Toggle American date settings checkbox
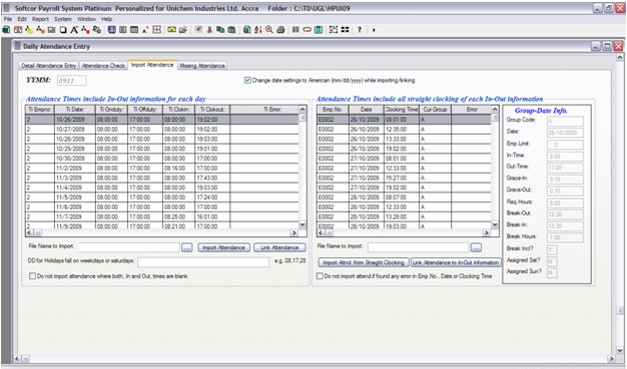627x369 pixels. click(248, 80)
